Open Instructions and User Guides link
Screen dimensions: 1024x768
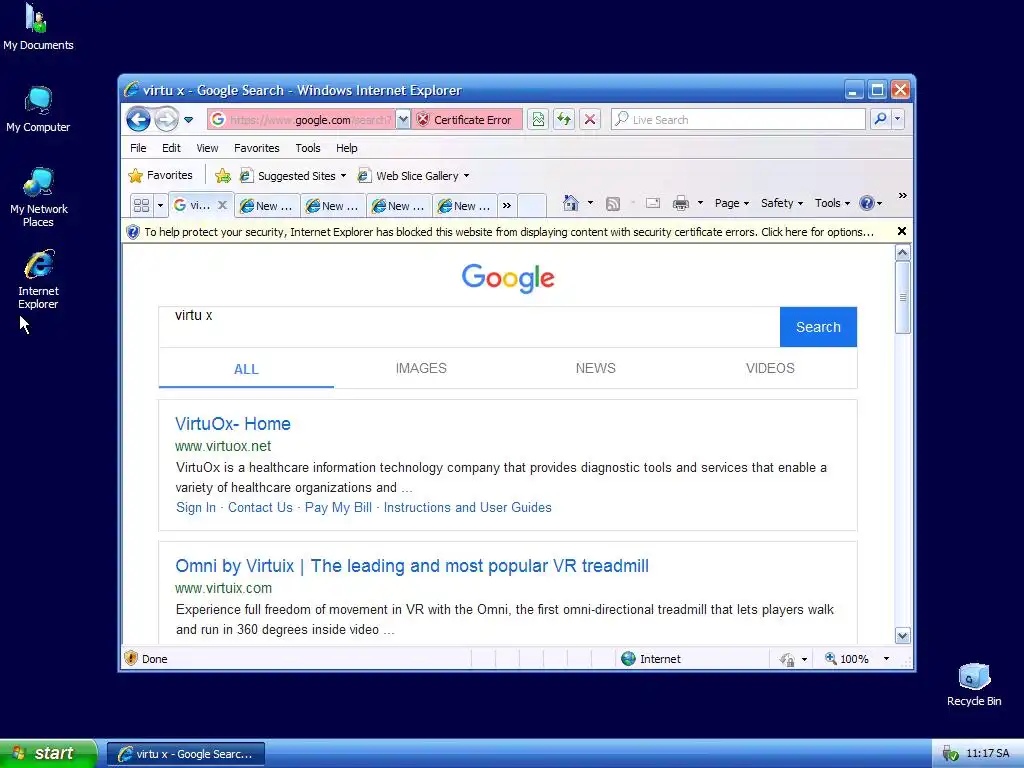click(x=468, y=507)
